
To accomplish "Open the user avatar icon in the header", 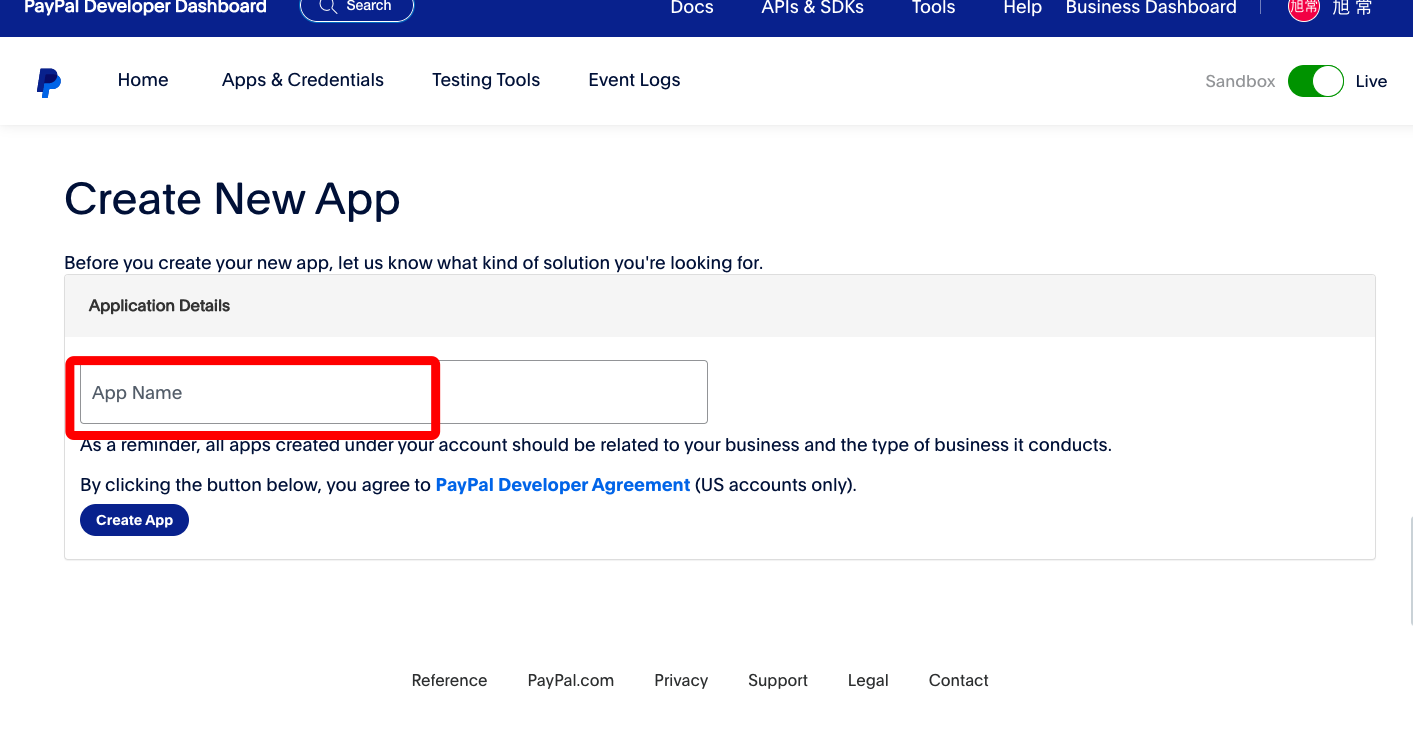I will (x=1303, y=8).
